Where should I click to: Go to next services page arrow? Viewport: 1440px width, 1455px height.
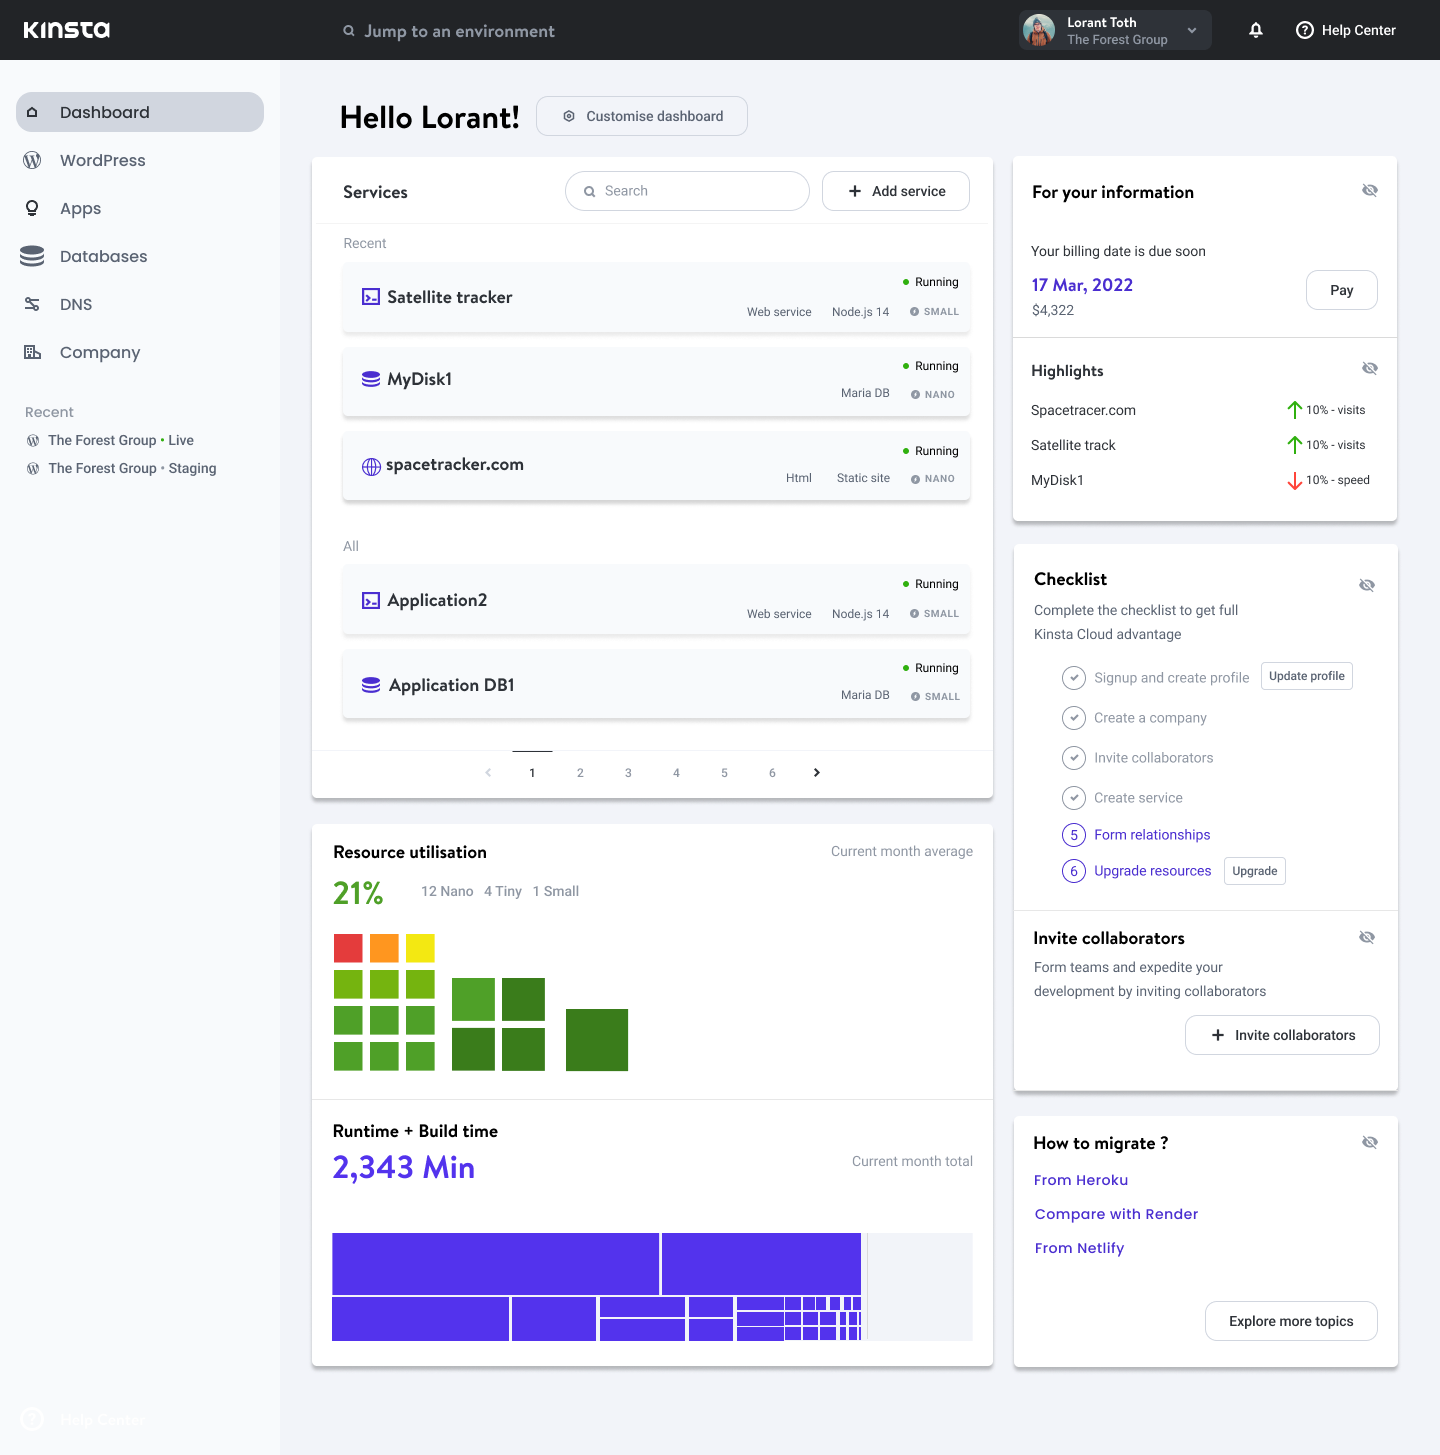817,772
